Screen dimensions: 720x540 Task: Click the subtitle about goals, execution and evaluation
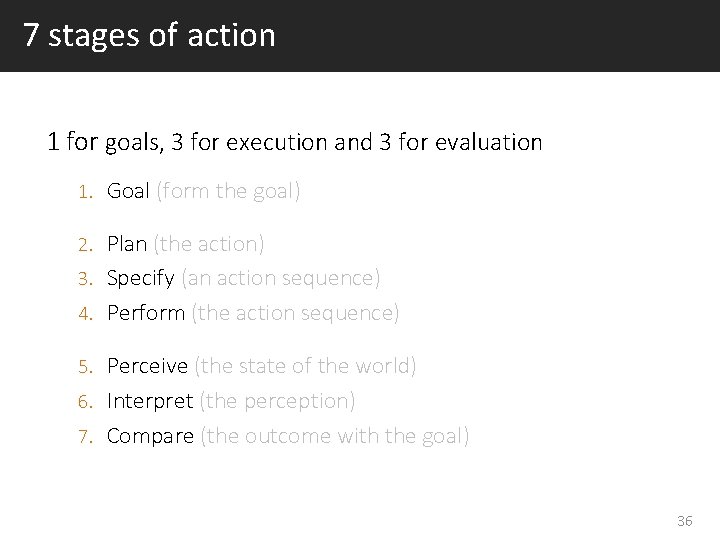pos(294,143)
